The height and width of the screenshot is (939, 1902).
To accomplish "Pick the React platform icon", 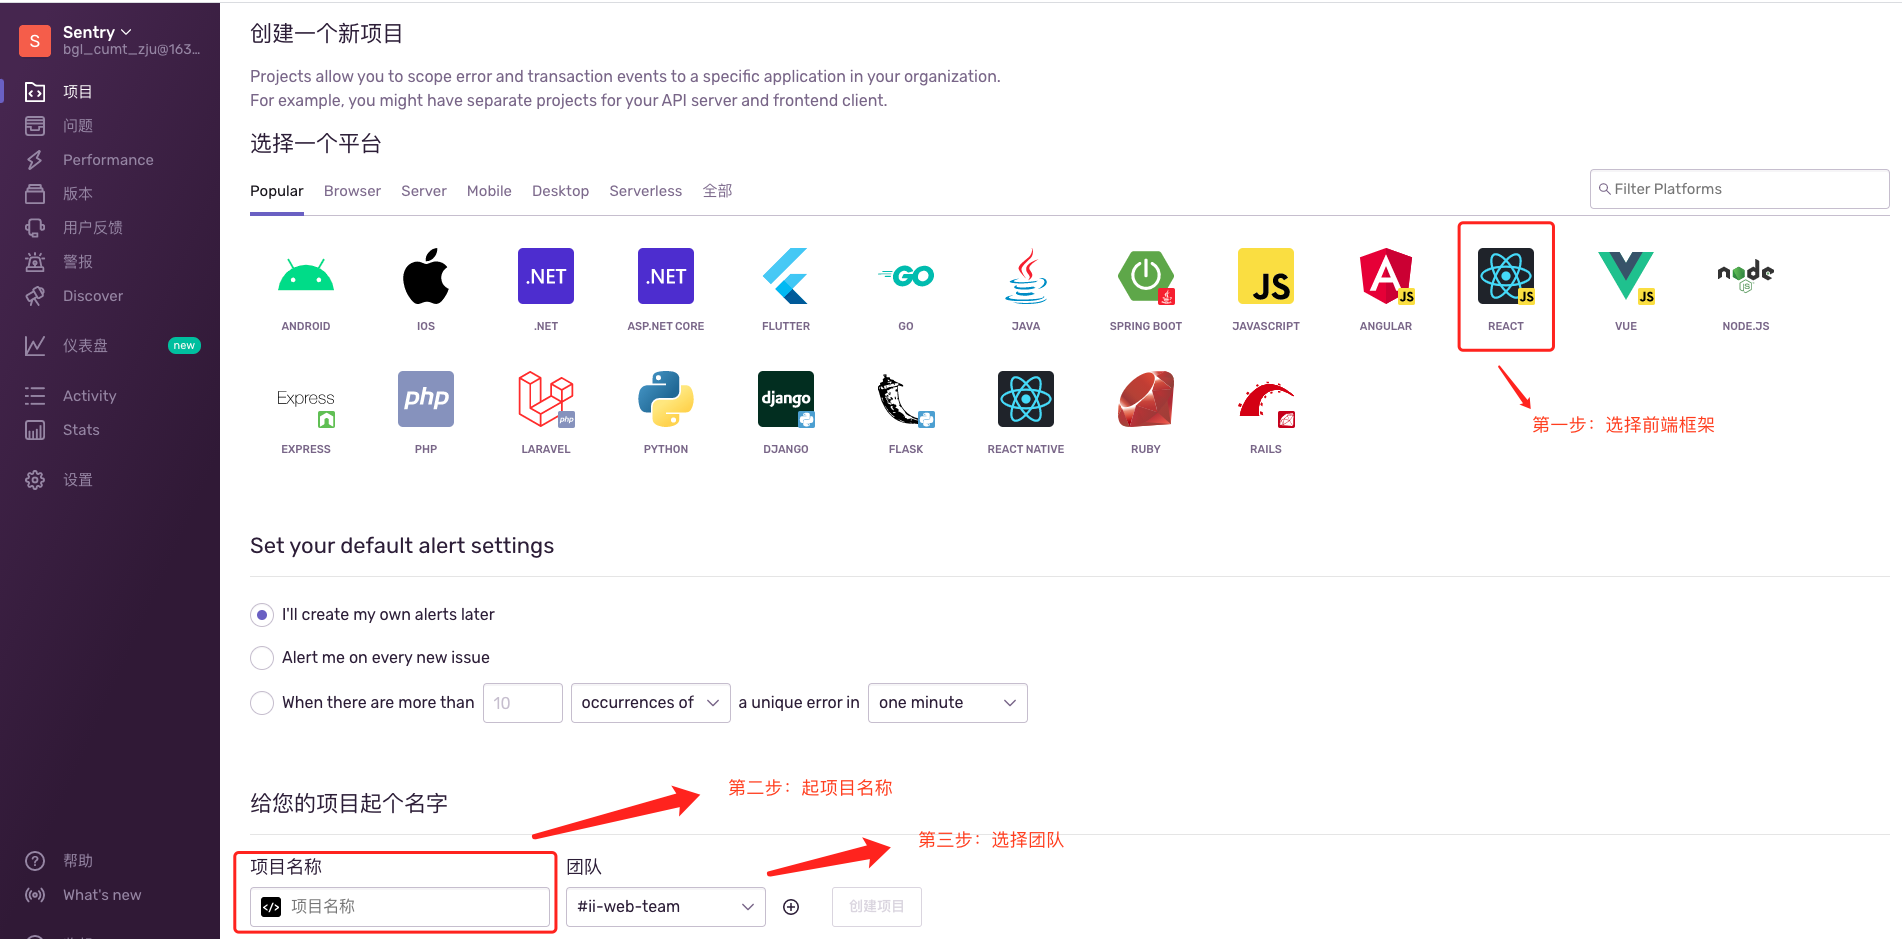I will pos(1506,276).
